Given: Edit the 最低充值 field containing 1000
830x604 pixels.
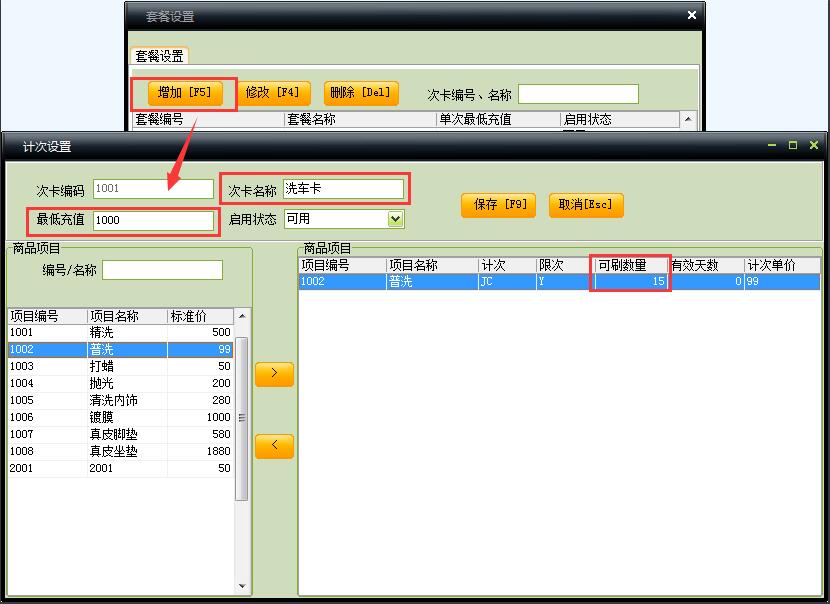Looking at the screenshot, I should (154, 220).
